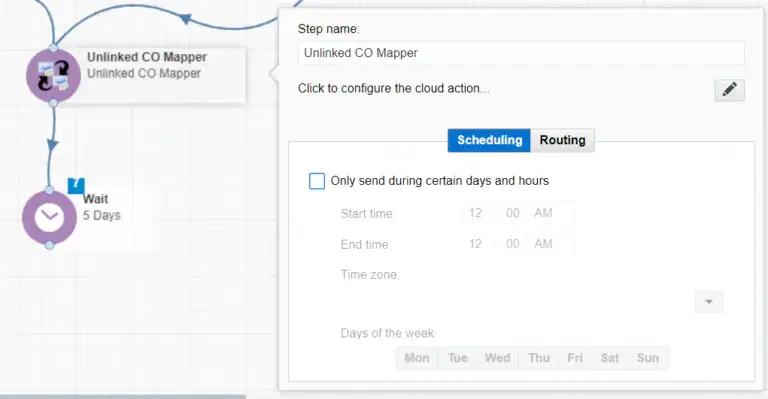Click the Step name input field
The width and height of the screenshot is (768, 399).
[521, 53]
